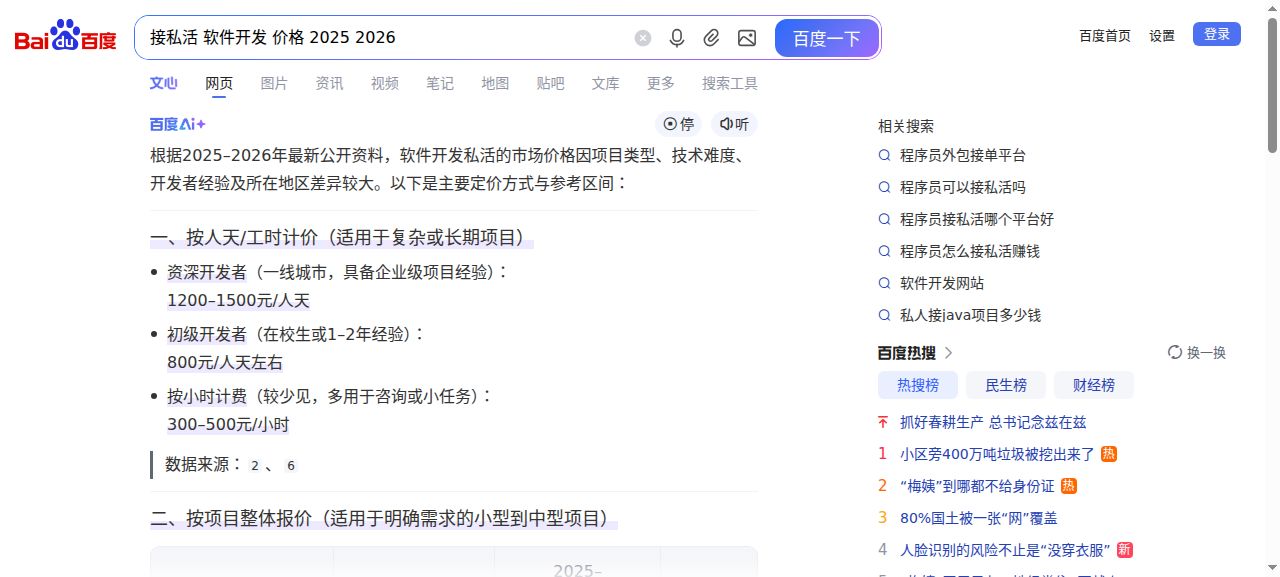
Task: Clear the search box text
Action: [643, 38]
